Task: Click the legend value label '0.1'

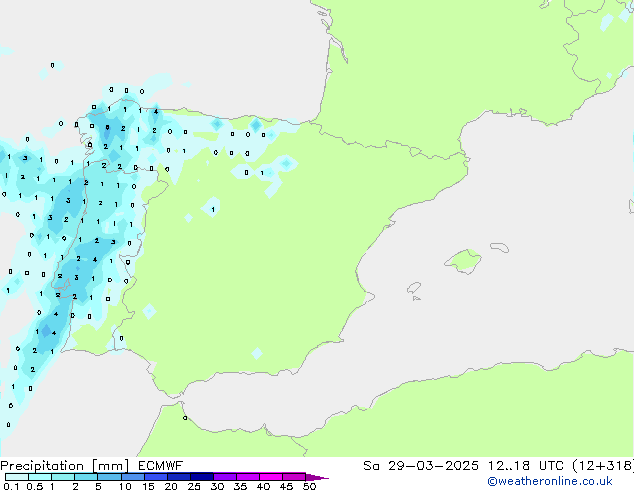Action: (x=11, y=486)
